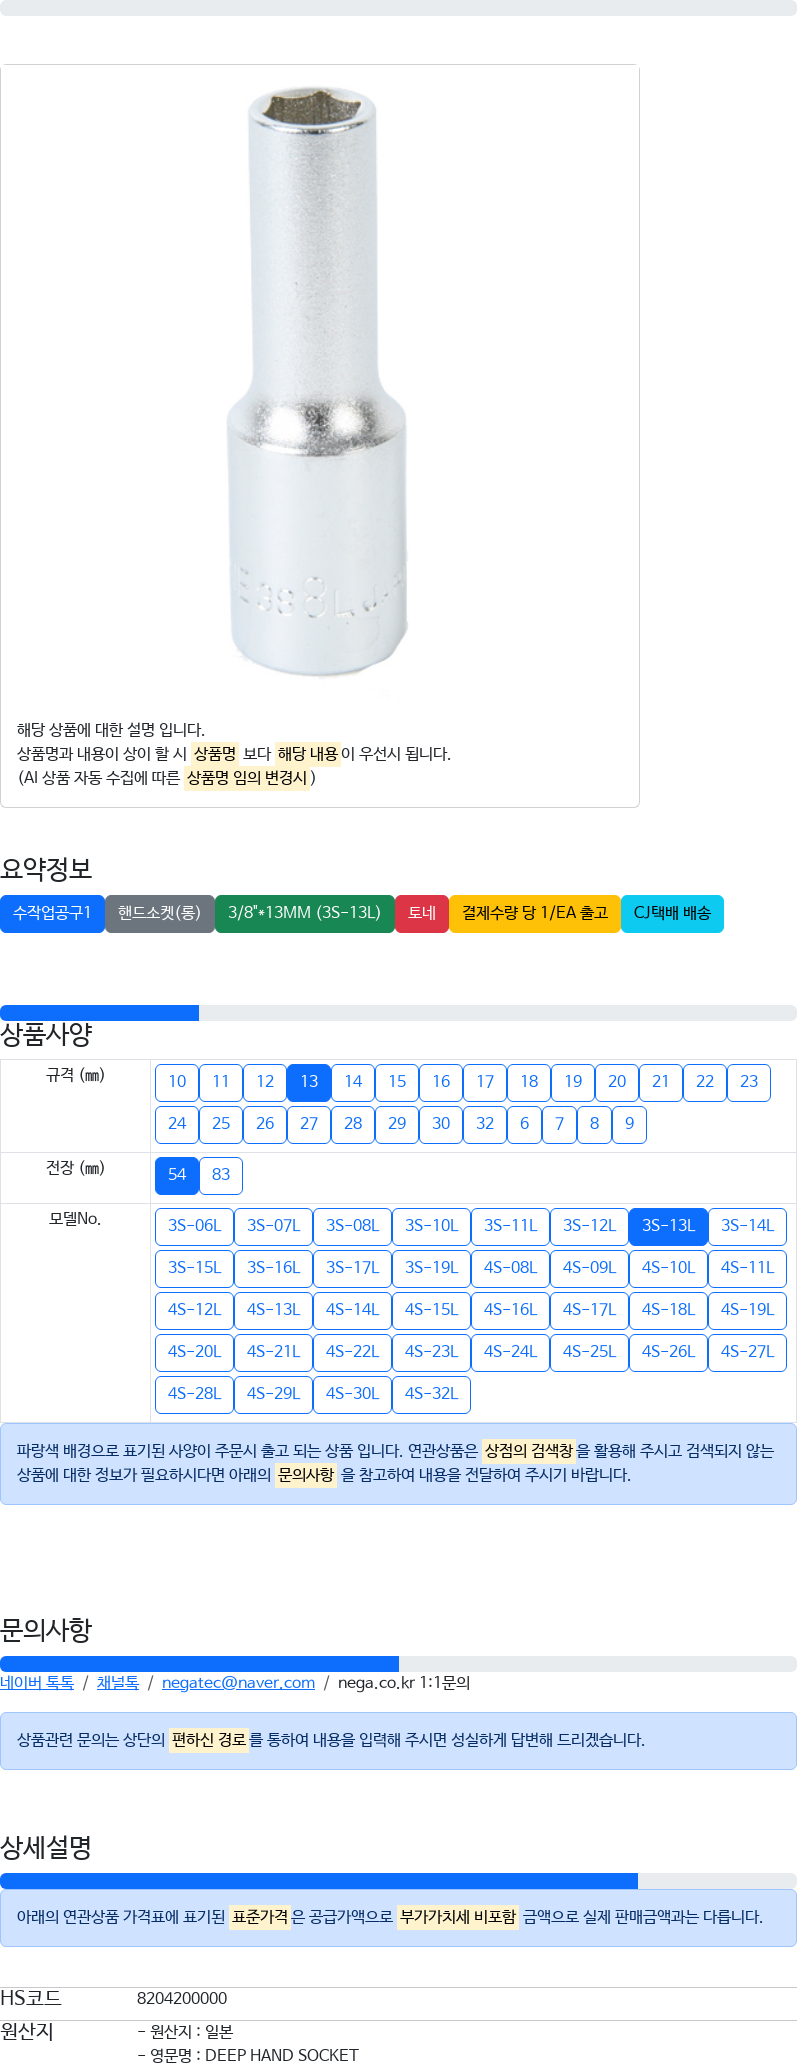This screenshot has width=797, height=2069.
Task: Click the deep socket product image
Action: [319, 380]
